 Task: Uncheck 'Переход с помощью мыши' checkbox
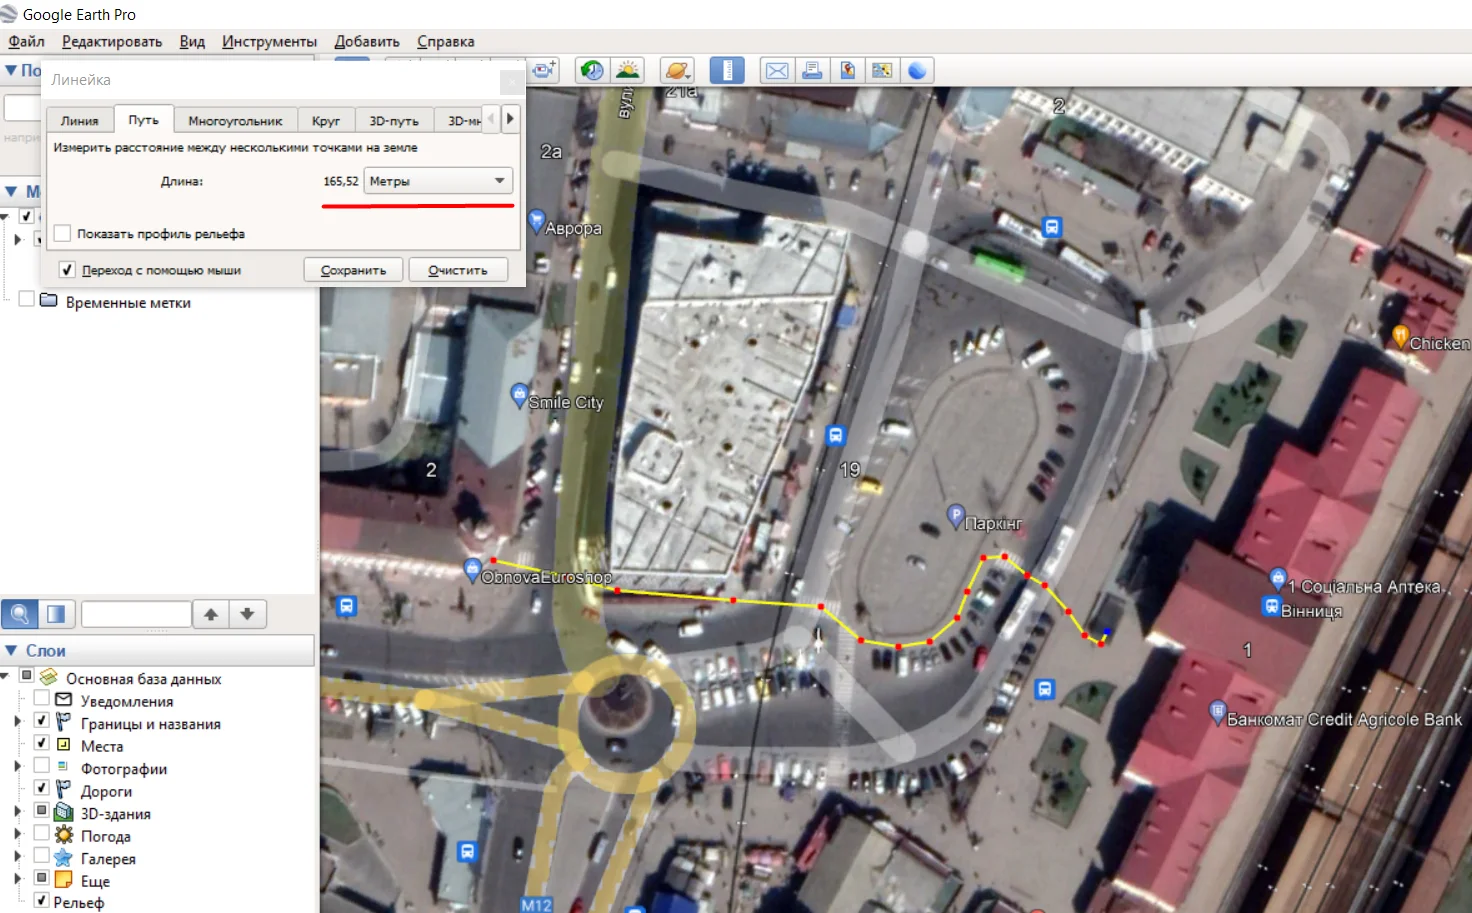pos(67,270)
